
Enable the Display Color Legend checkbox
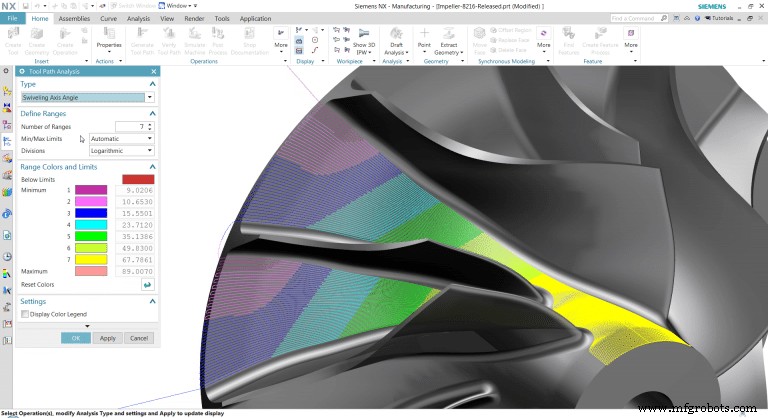point(25,314)
